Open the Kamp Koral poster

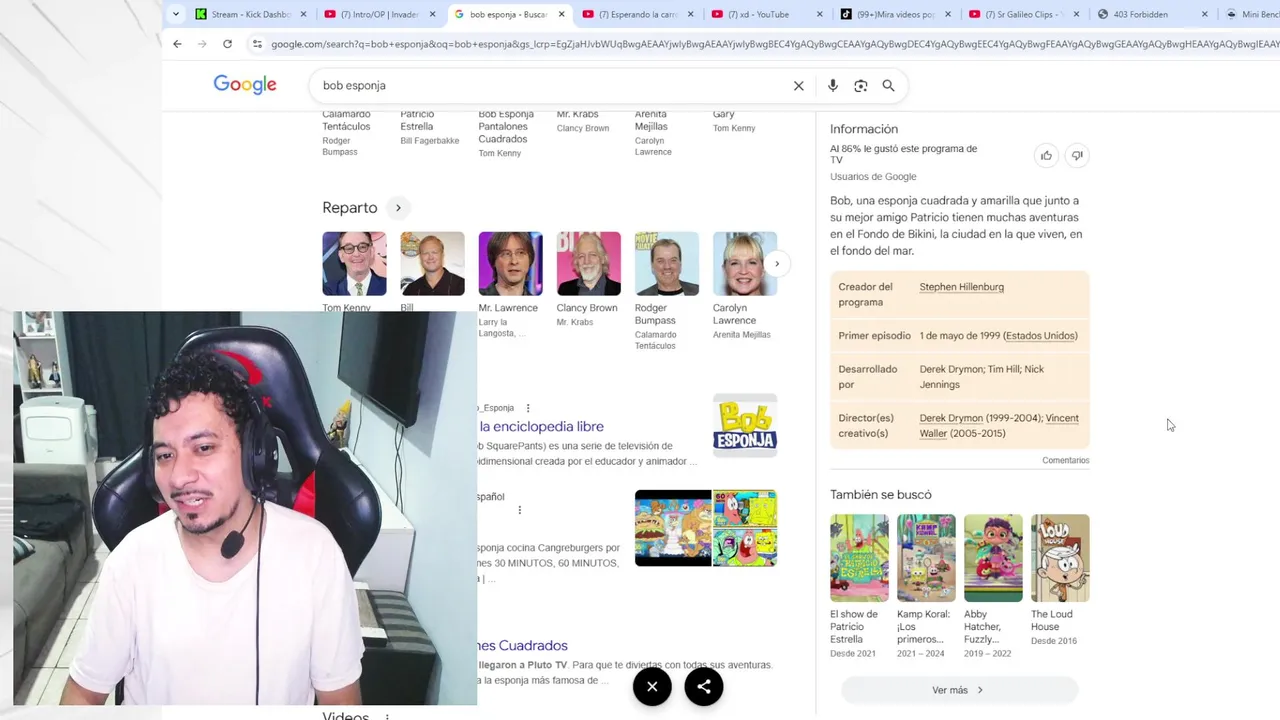[926, 558]
